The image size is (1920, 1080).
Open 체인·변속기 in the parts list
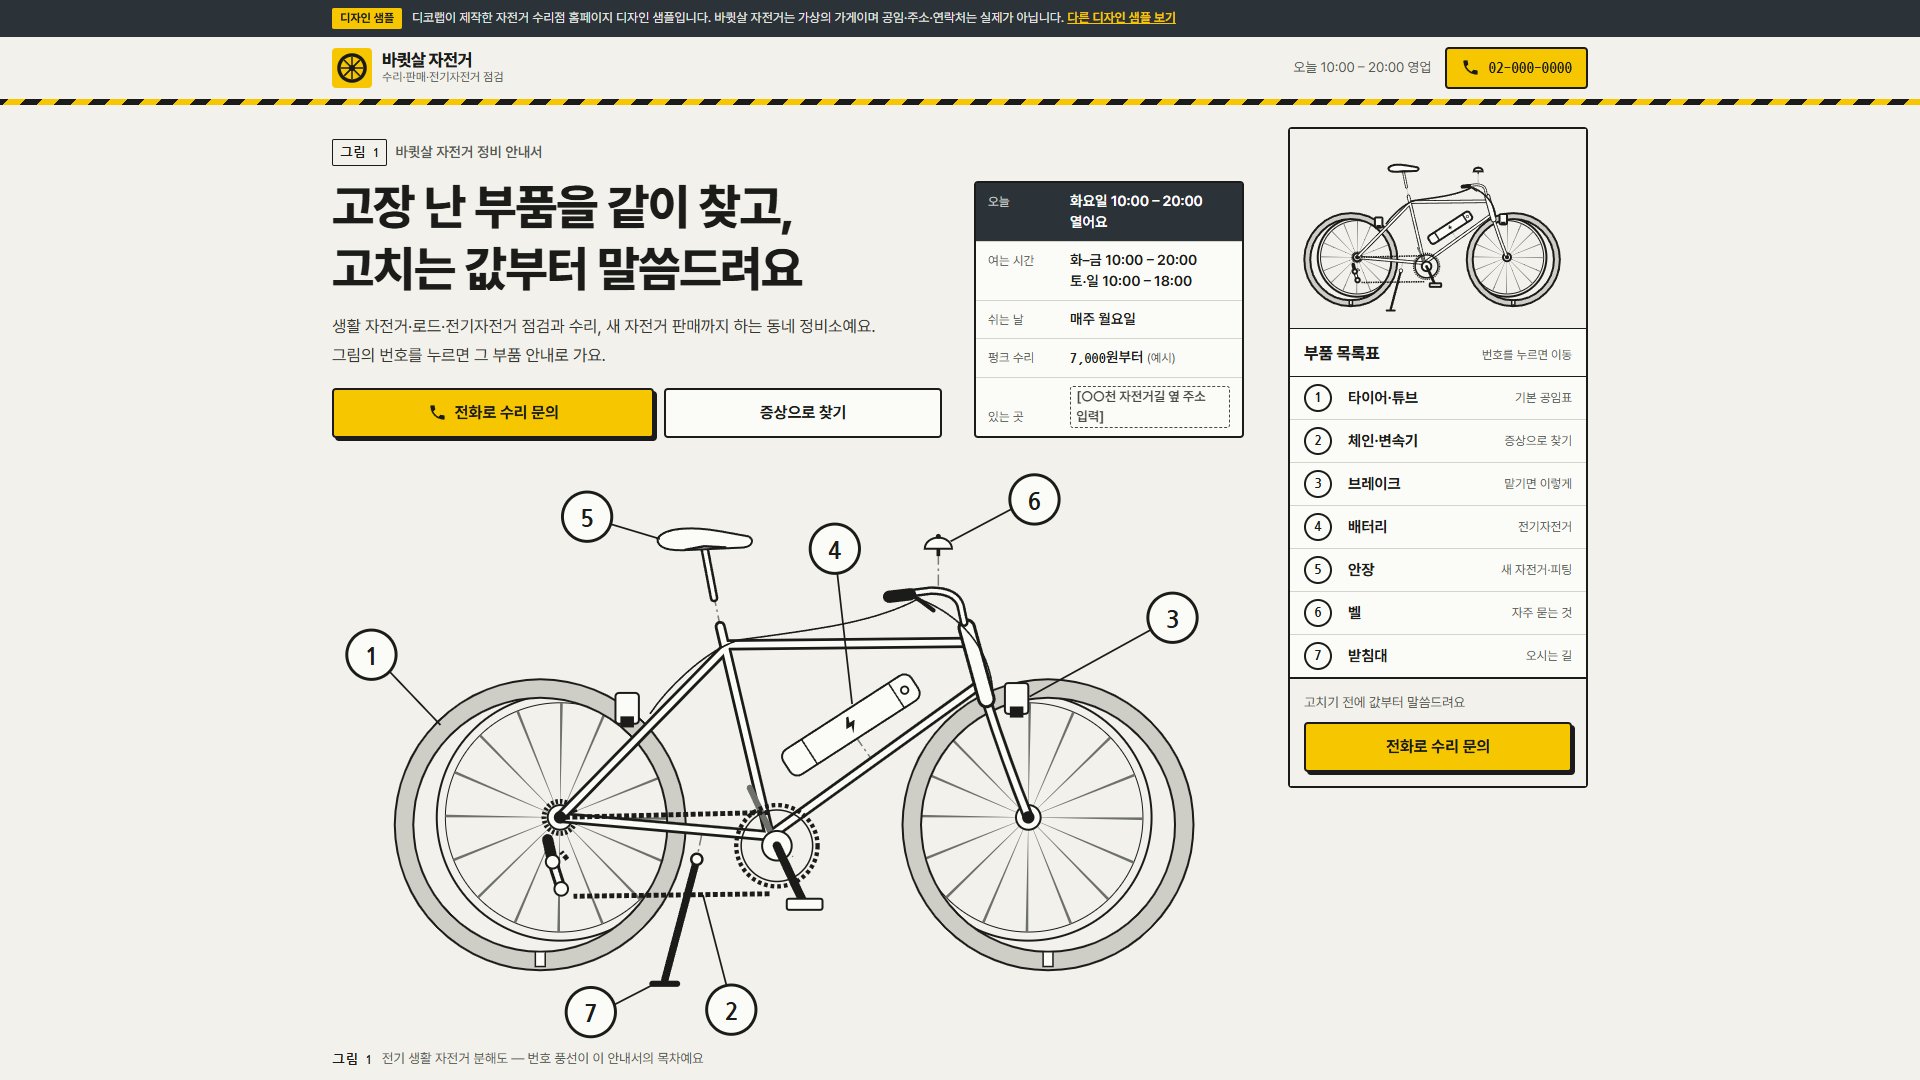coord(1438,441)
